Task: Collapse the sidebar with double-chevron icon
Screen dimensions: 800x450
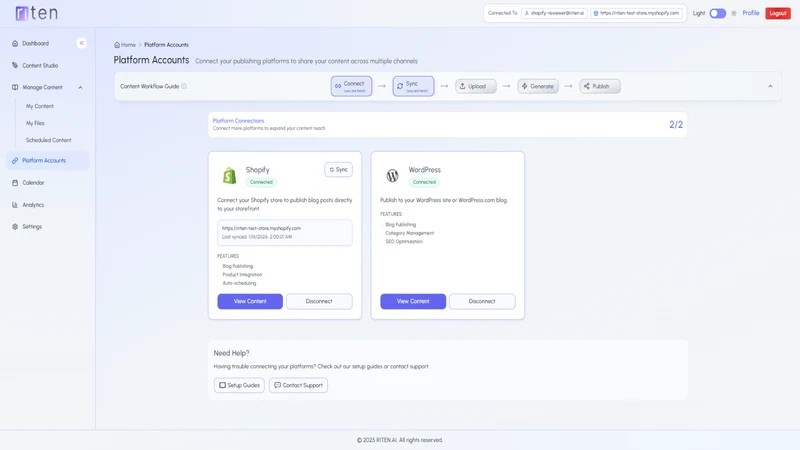Action: 82,43
